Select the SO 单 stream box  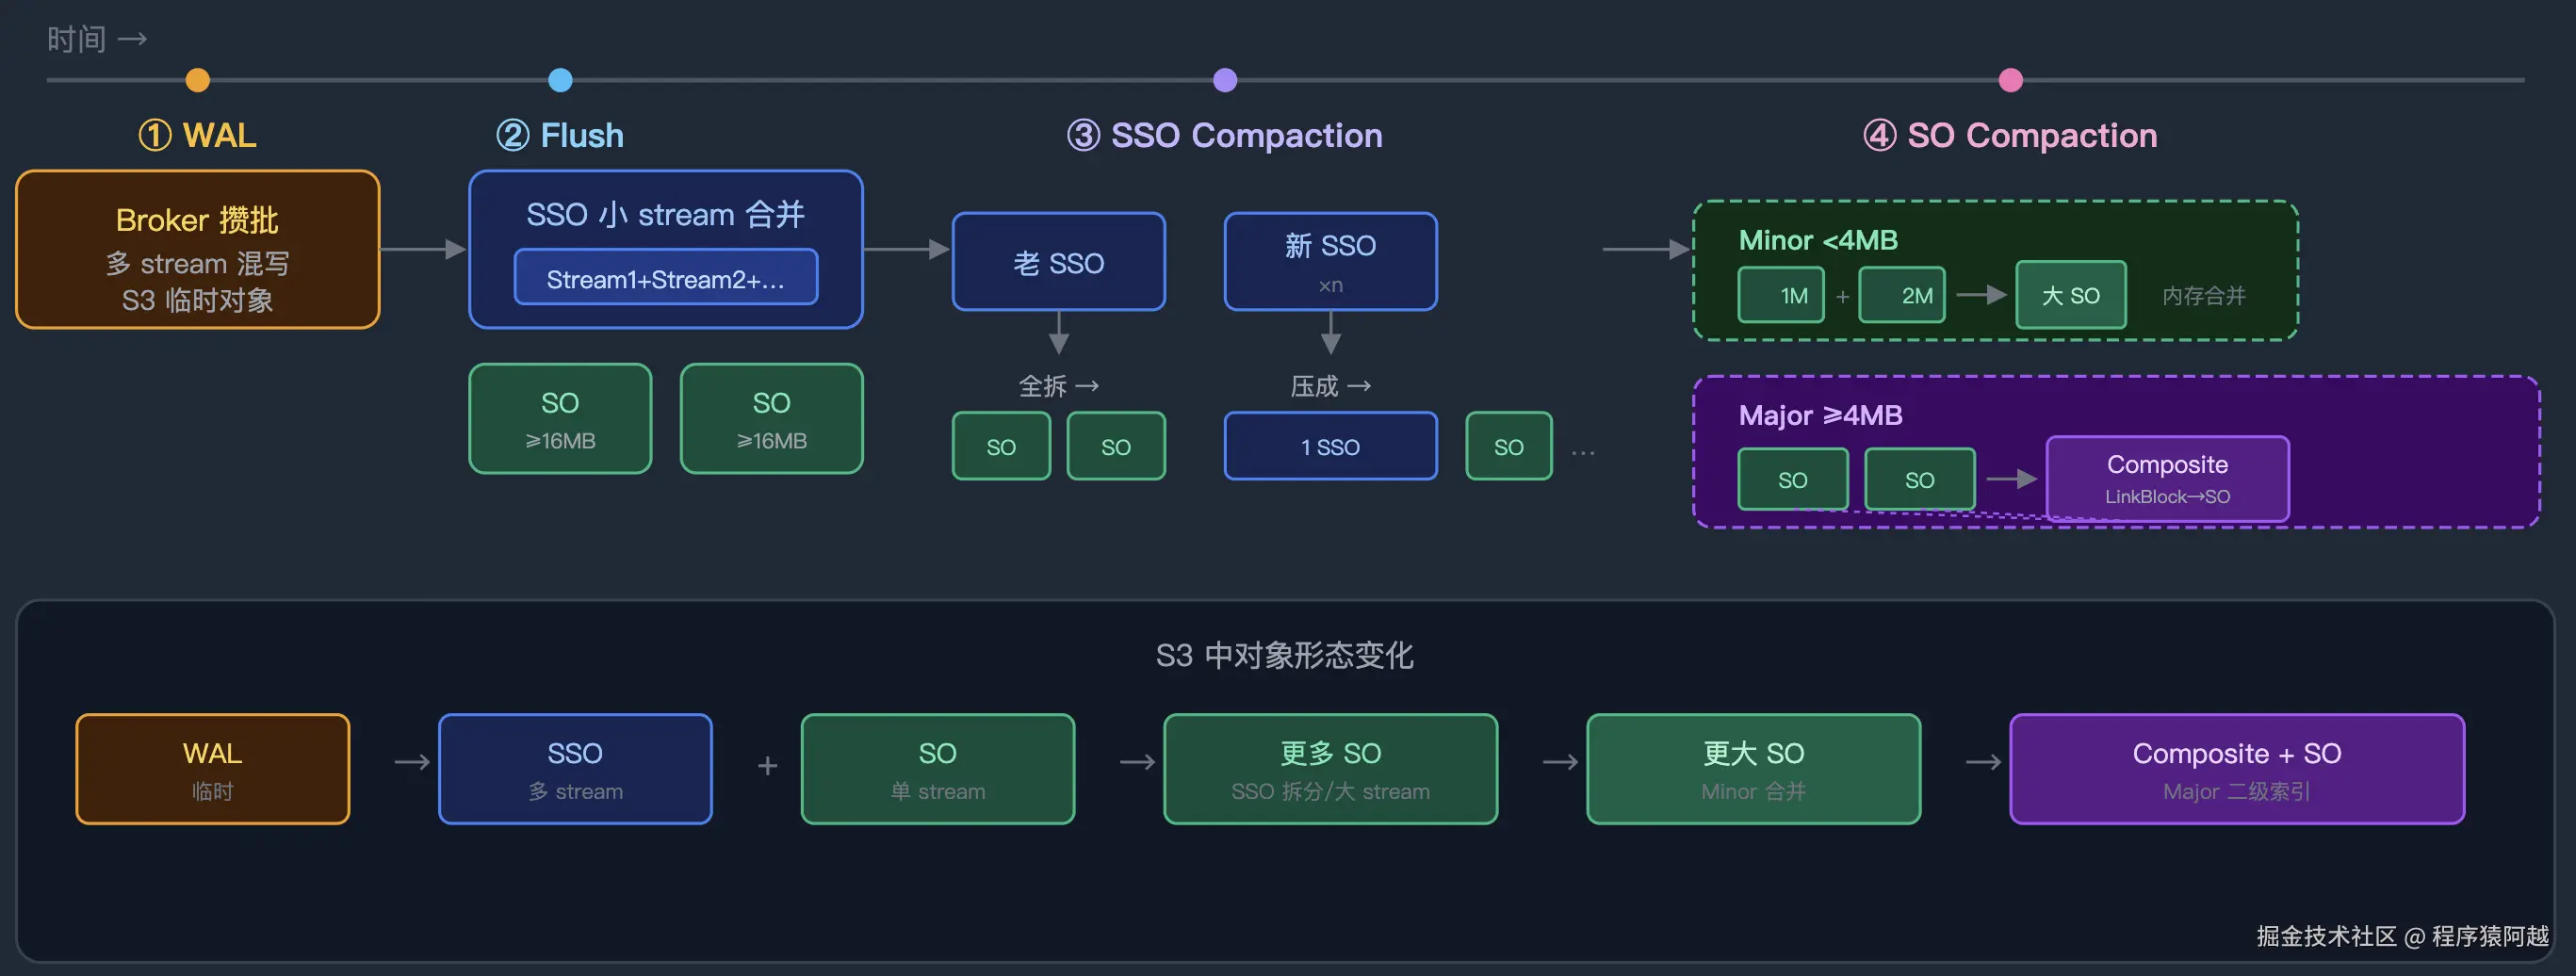point(938,769)
